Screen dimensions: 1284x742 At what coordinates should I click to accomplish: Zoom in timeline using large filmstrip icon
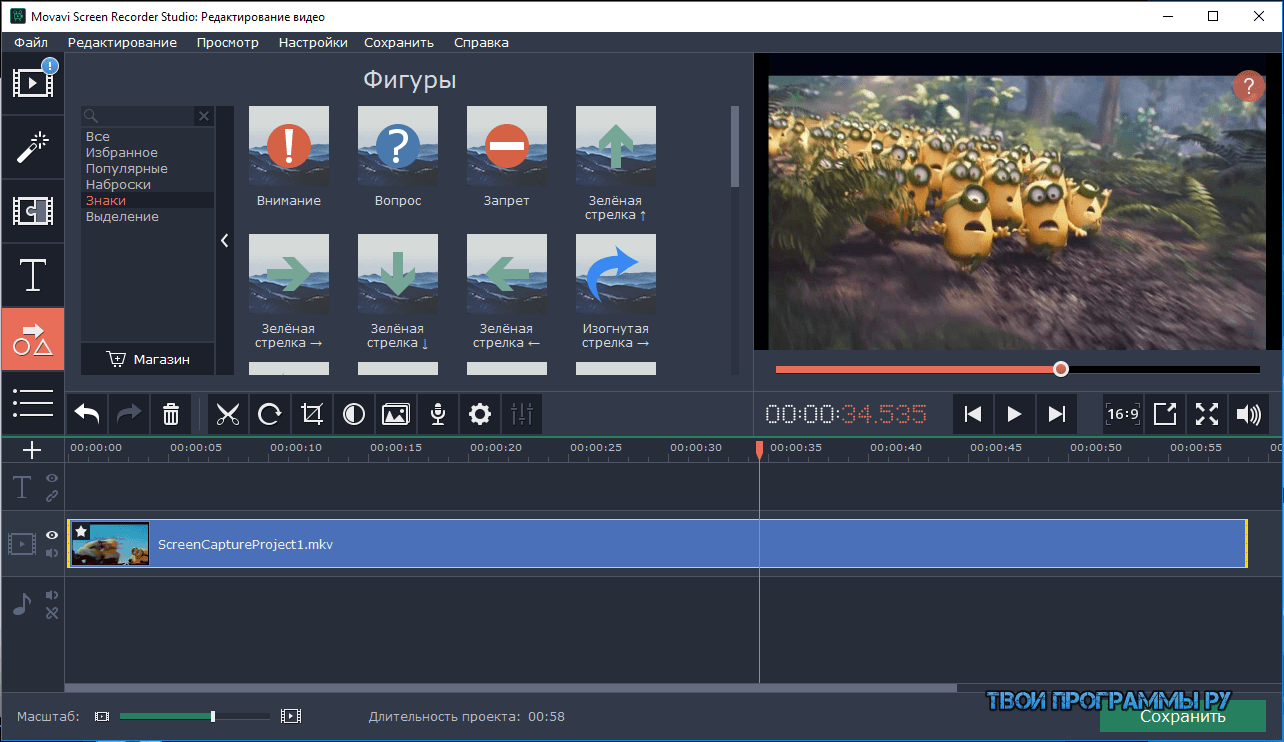point(291,716)
